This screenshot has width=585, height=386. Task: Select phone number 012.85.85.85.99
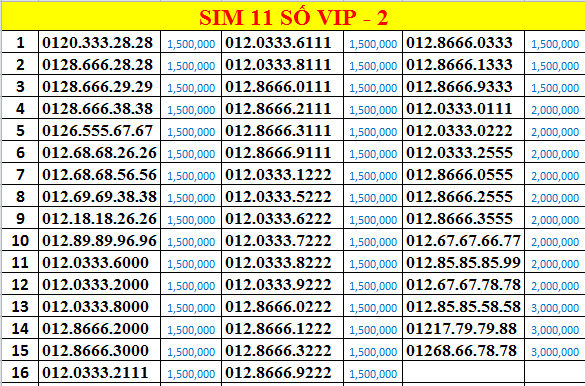click(463, 263)
